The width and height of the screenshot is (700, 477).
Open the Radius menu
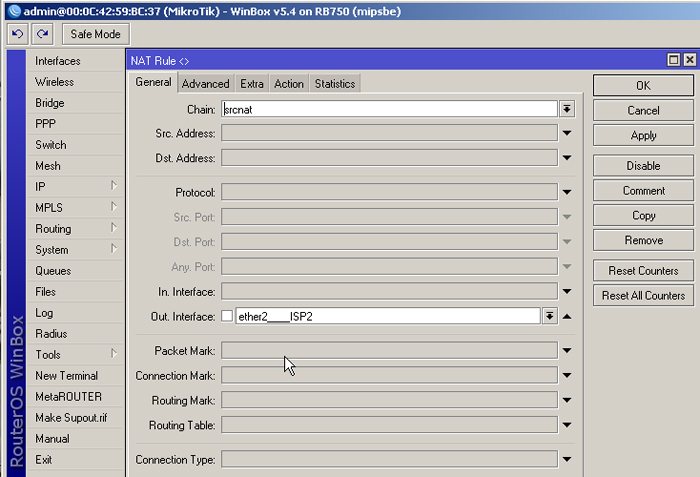click(75, 334)
